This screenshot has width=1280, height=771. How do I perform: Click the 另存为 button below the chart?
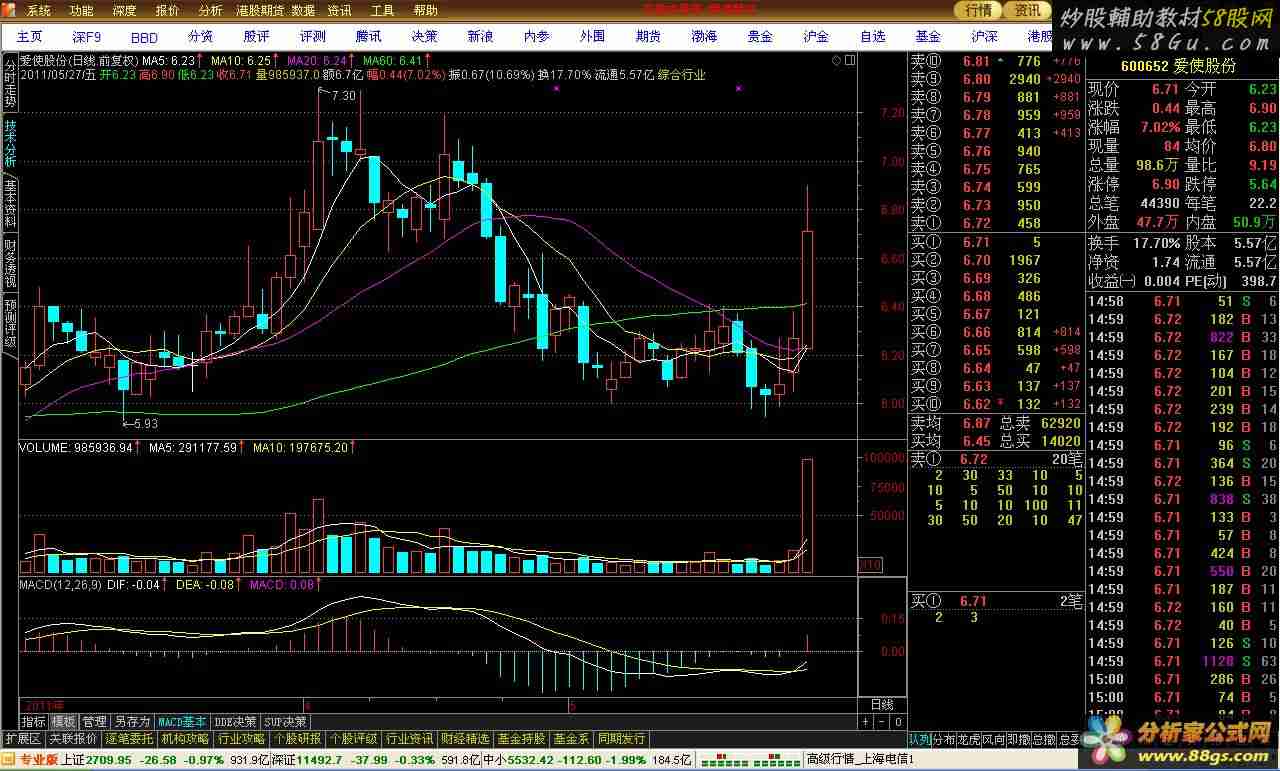click(132, 721)
